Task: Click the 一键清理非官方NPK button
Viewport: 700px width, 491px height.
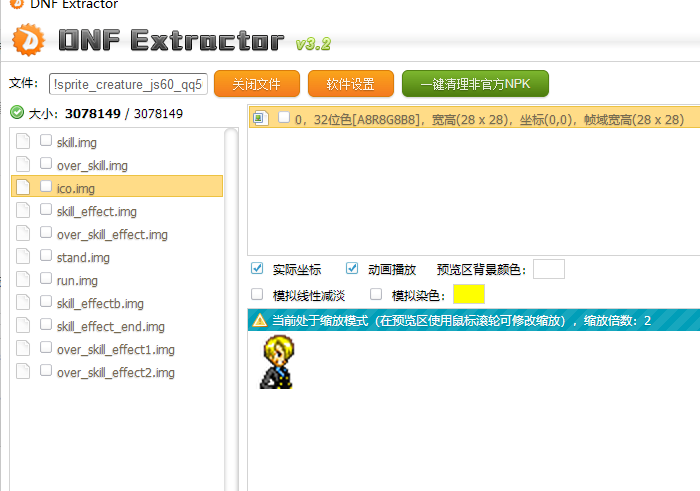Action: 475,83
